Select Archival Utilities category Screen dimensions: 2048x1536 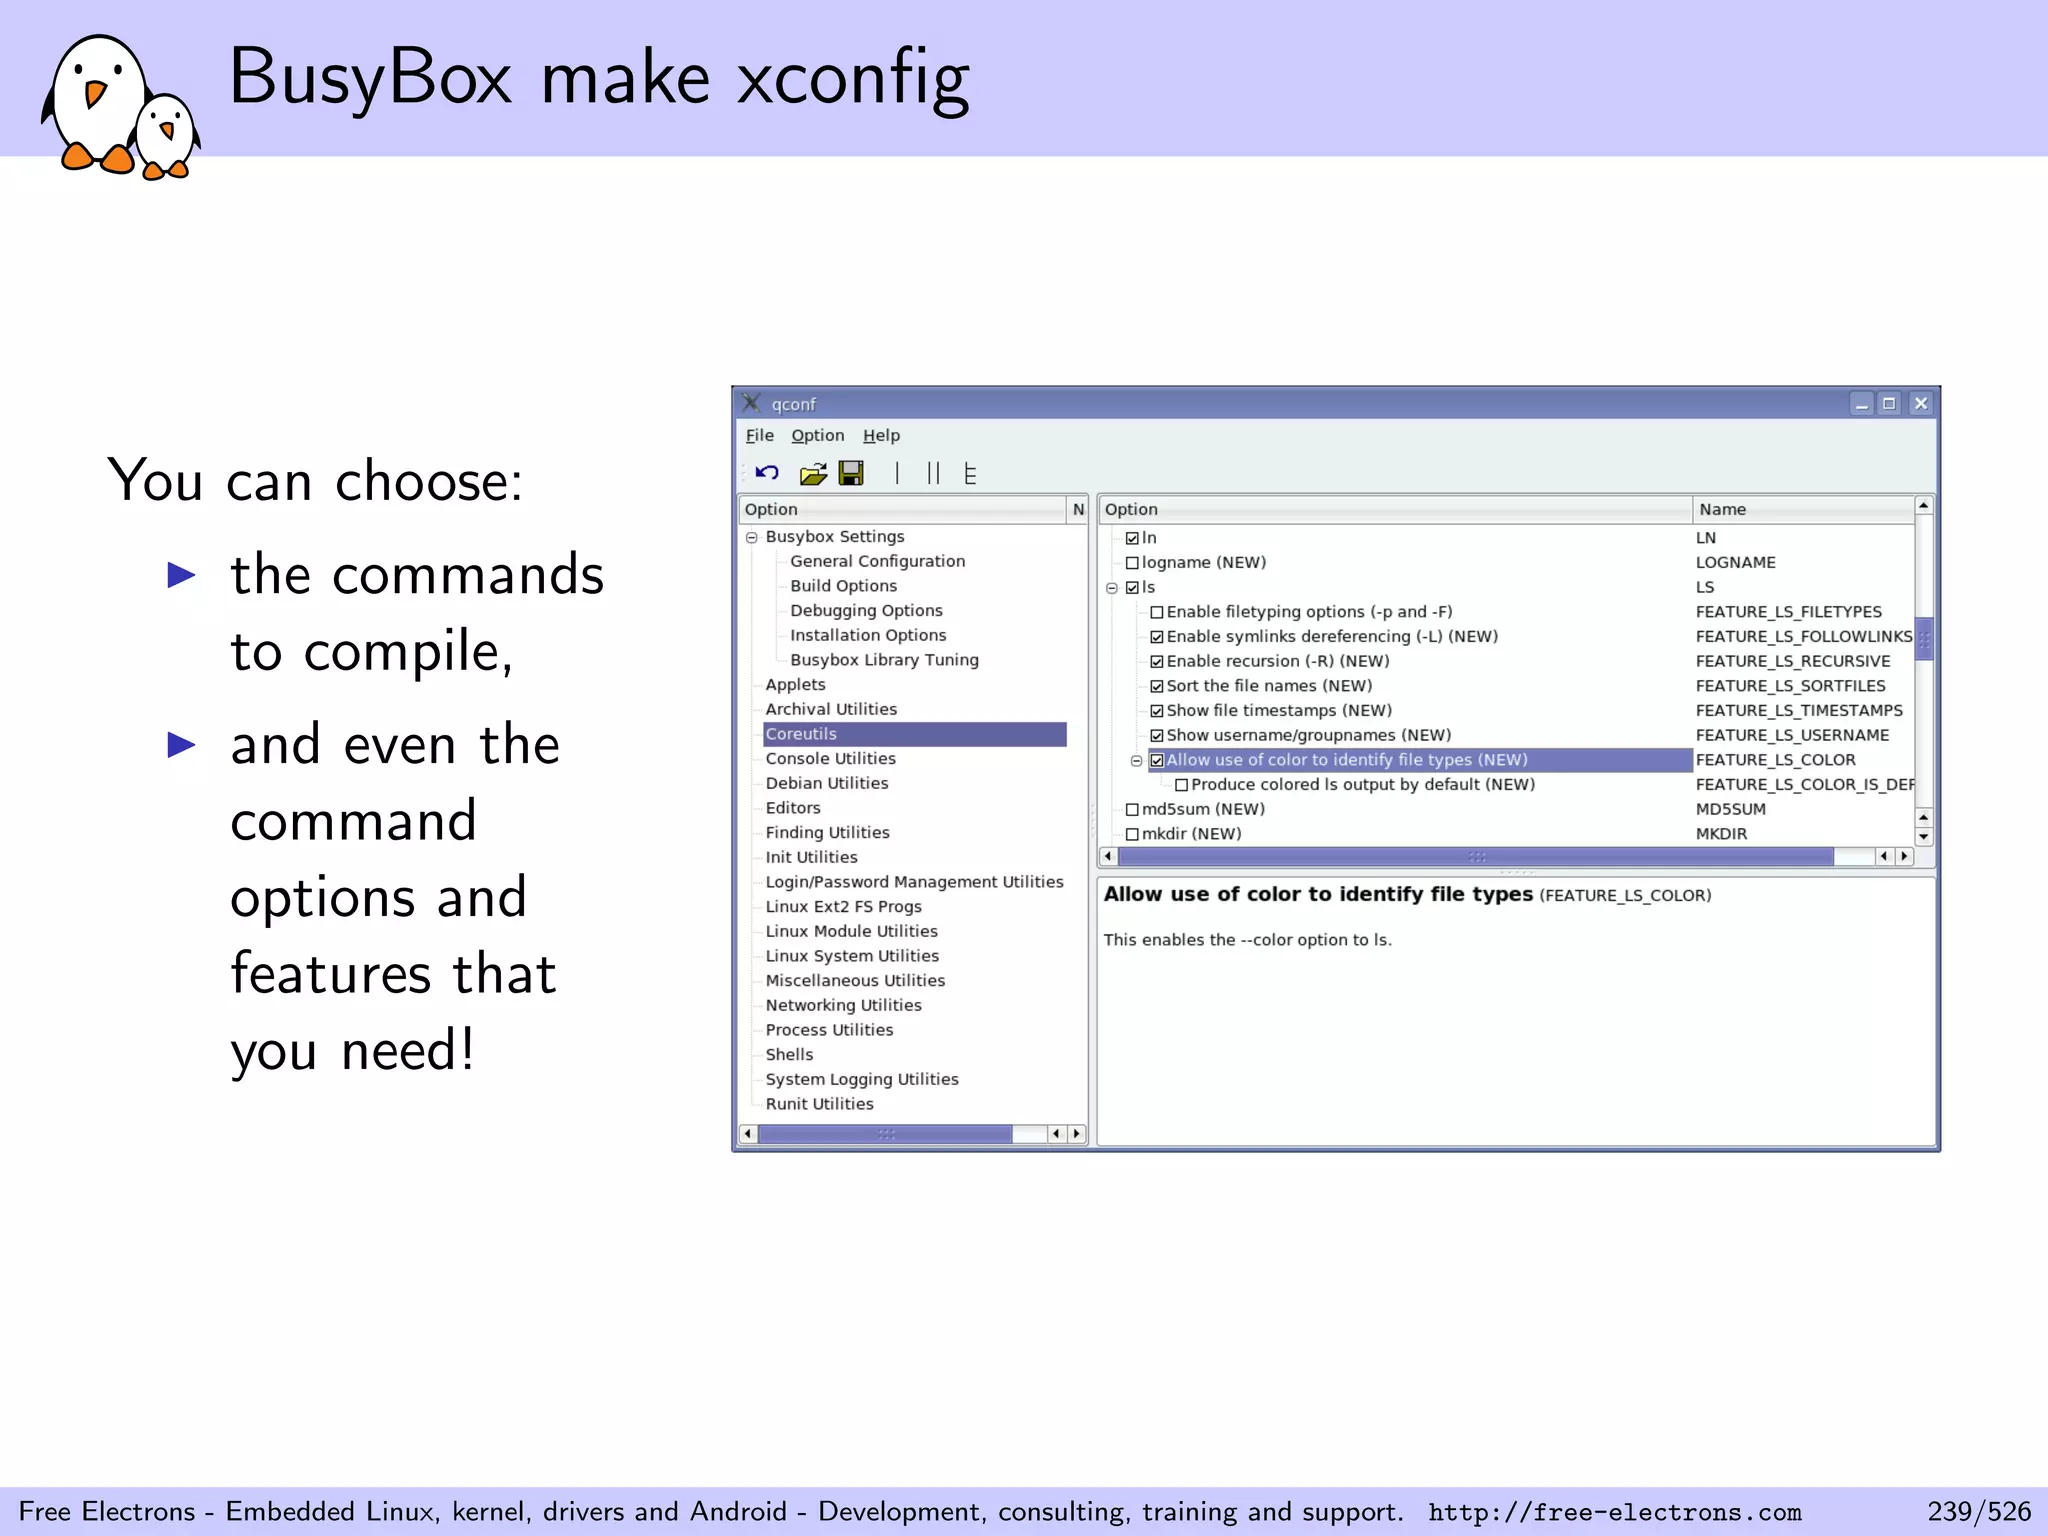(831, 709)
